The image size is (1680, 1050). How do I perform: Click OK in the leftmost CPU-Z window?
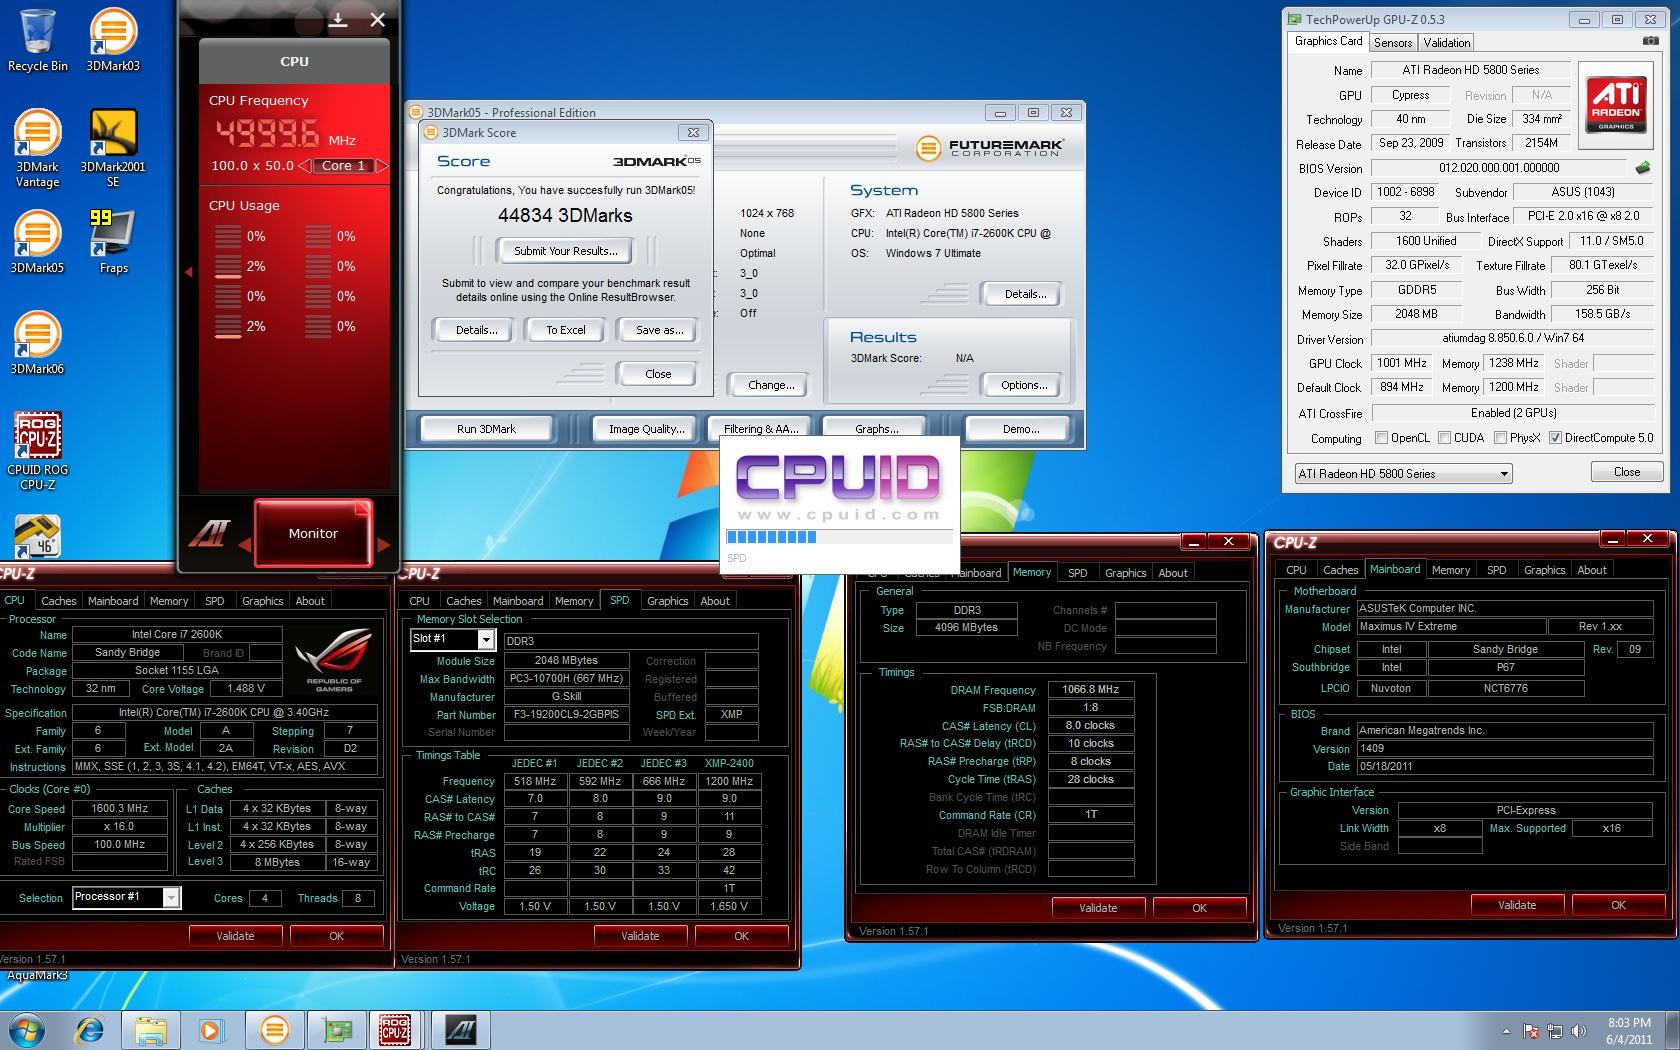(x=336, y=936)
